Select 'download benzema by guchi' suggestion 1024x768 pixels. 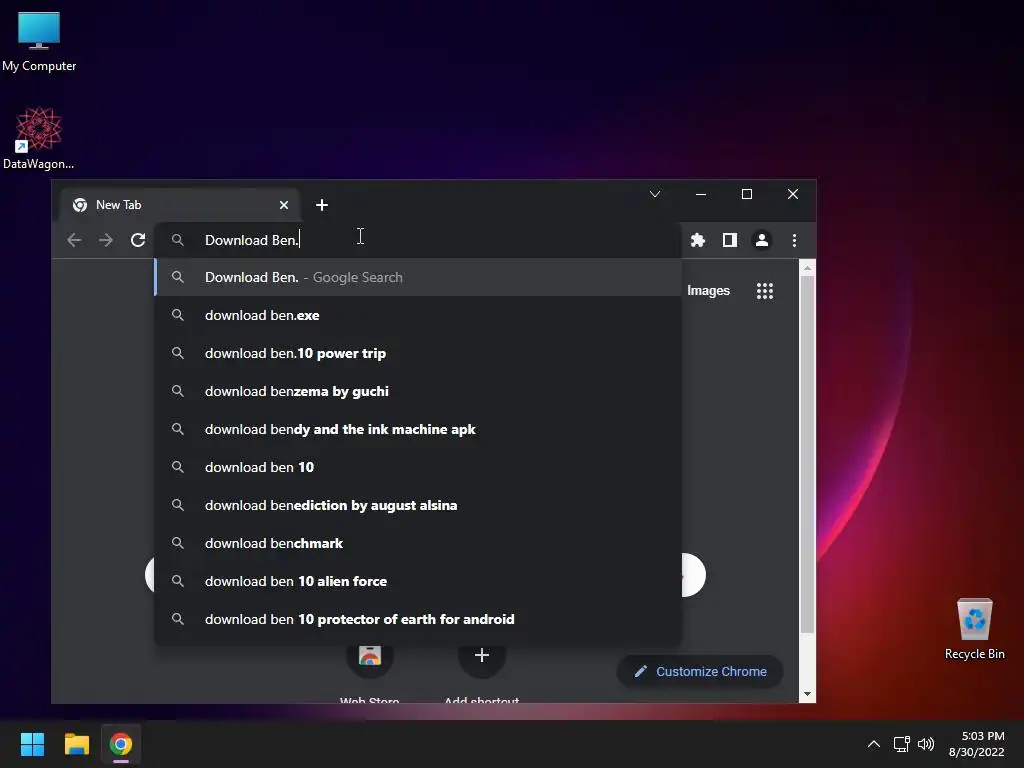tap(418, 391)
